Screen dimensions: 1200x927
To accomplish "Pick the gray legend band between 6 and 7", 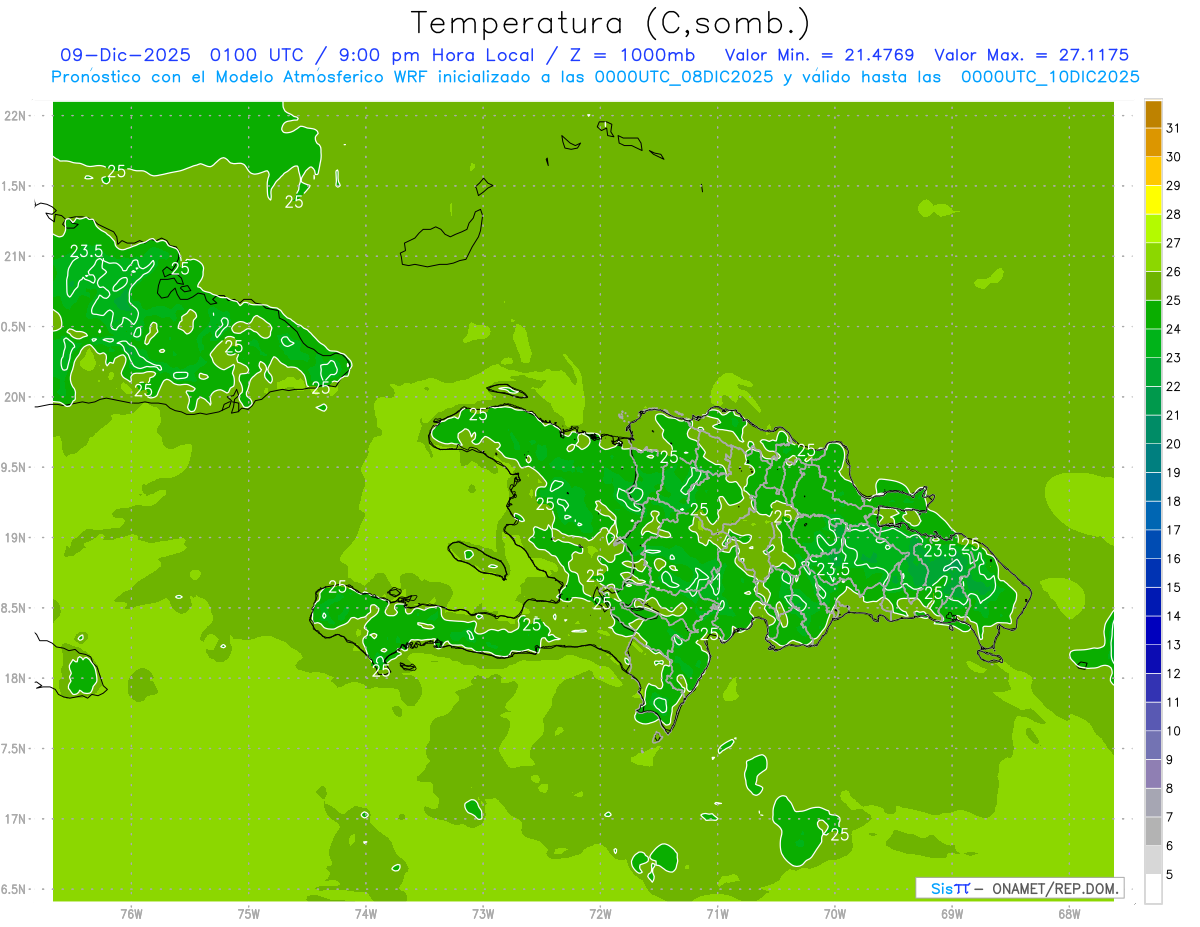I will (x=1153, y=832).
